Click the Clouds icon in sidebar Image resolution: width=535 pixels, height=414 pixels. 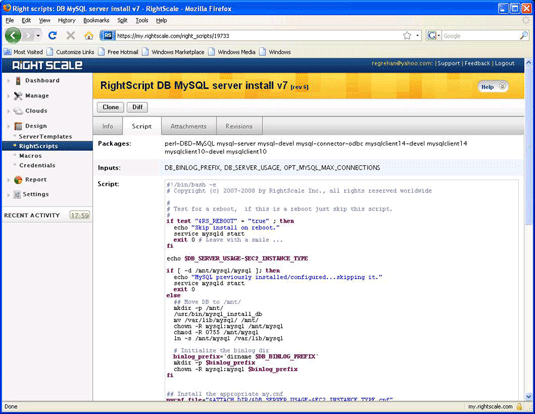[18, 111]
